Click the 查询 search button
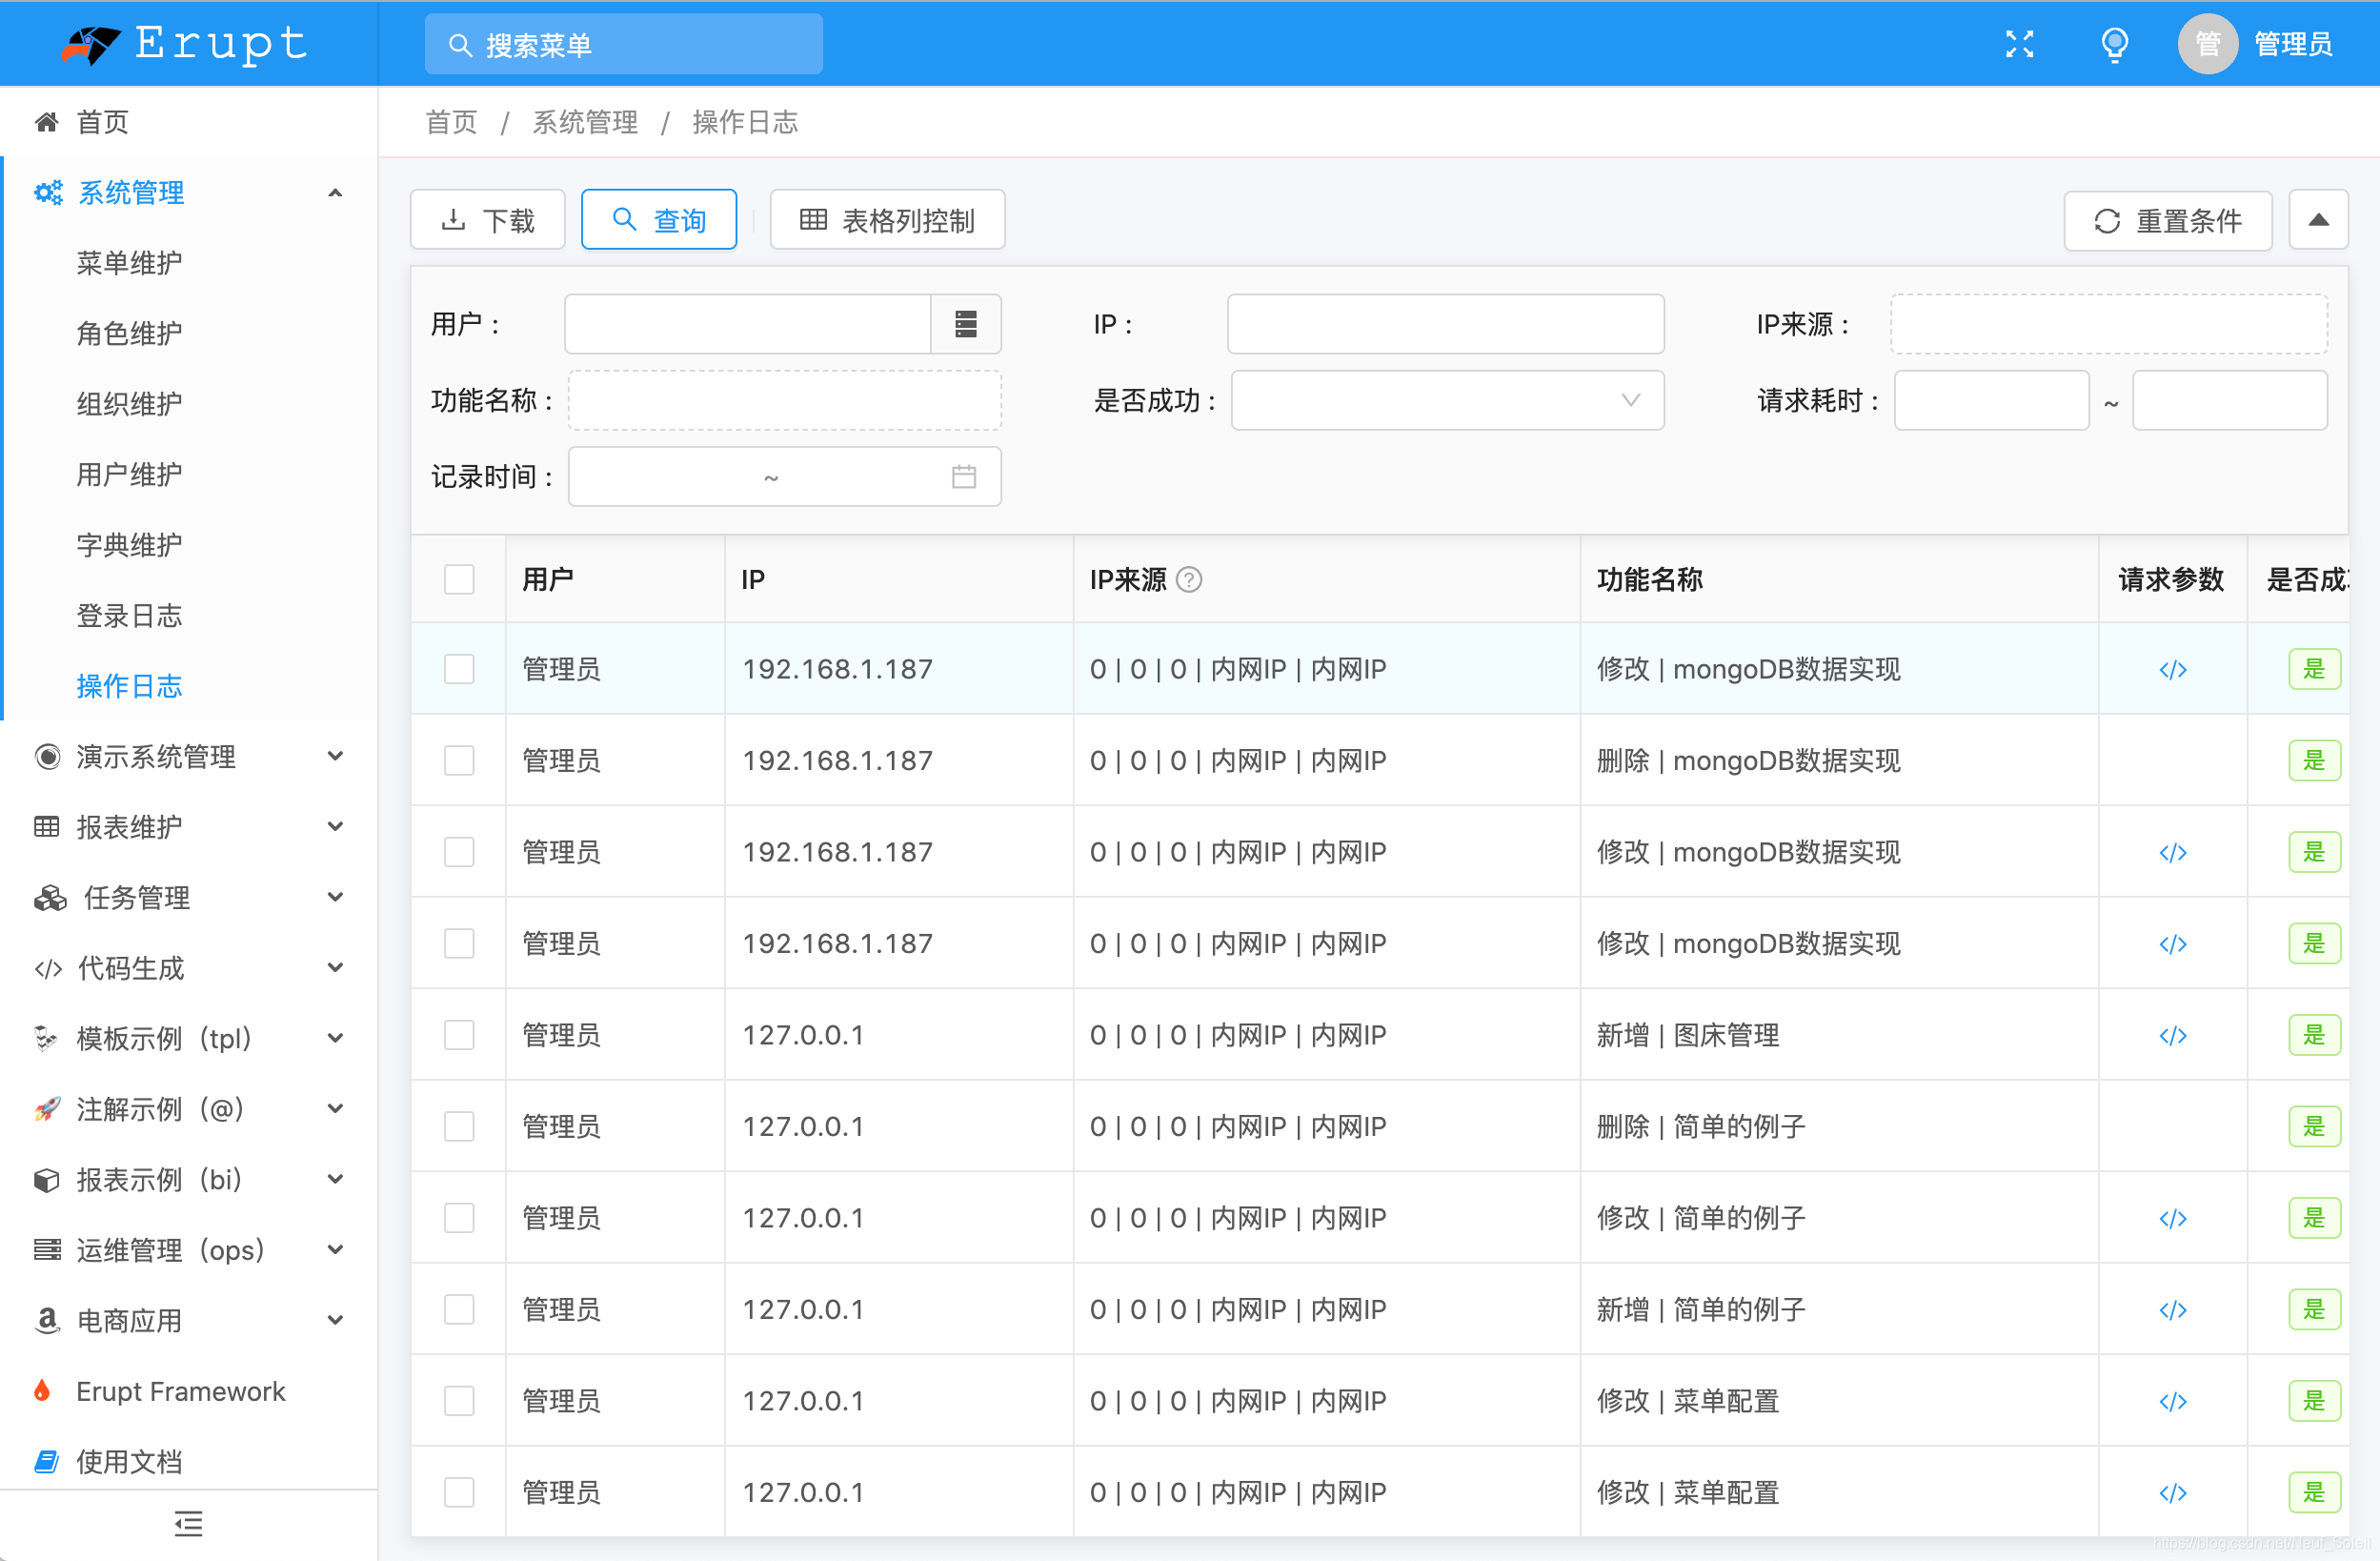Screen dimensions: 2380x1561 [659, 219]
